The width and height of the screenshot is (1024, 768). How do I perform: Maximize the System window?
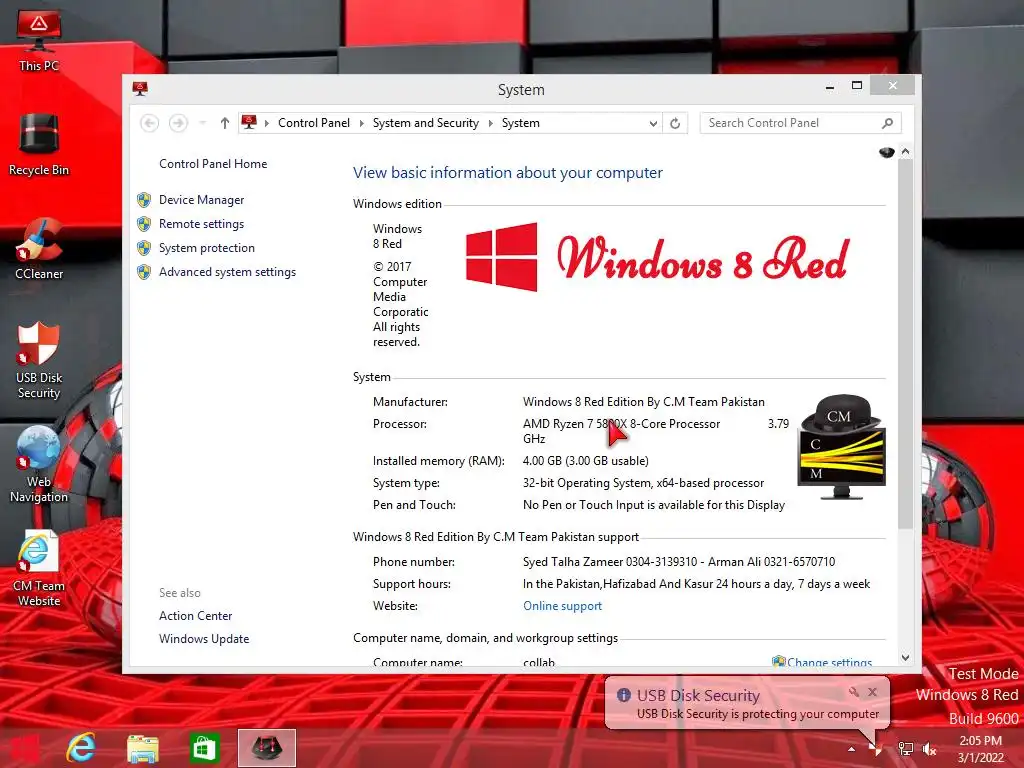(857, 86)
